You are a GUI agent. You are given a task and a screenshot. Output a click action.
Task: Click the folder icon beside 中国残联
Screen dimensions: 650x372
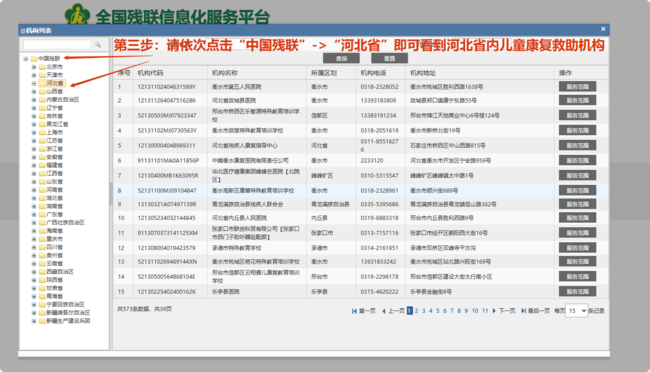point(34,58)
